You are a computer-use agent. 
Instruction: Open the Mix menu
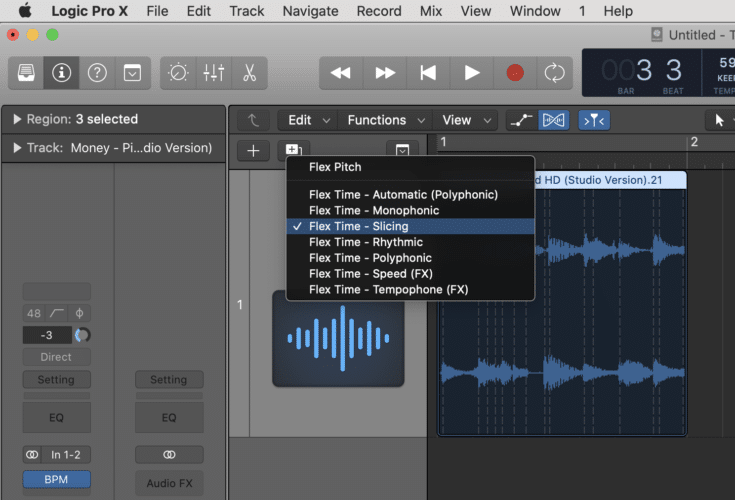click(x=431, y=11)
